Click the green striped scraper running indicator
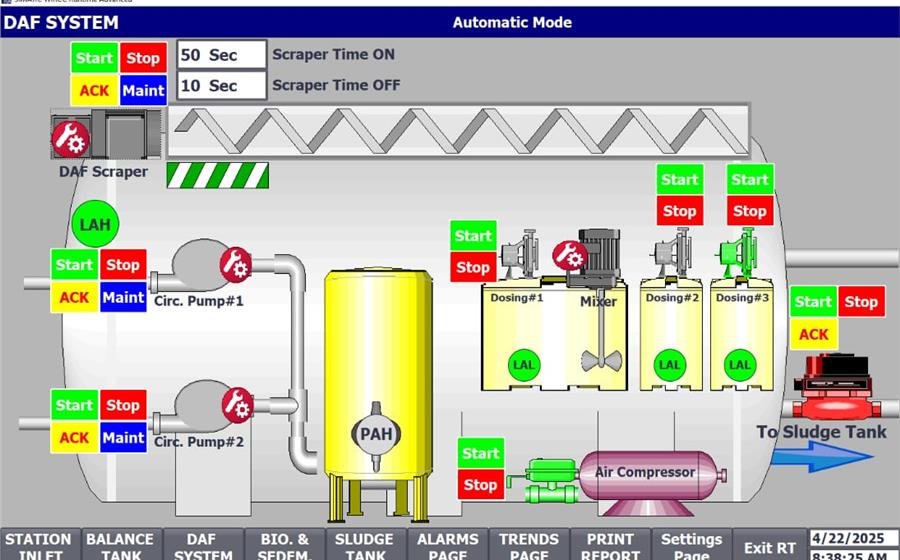 coord(218,176)
